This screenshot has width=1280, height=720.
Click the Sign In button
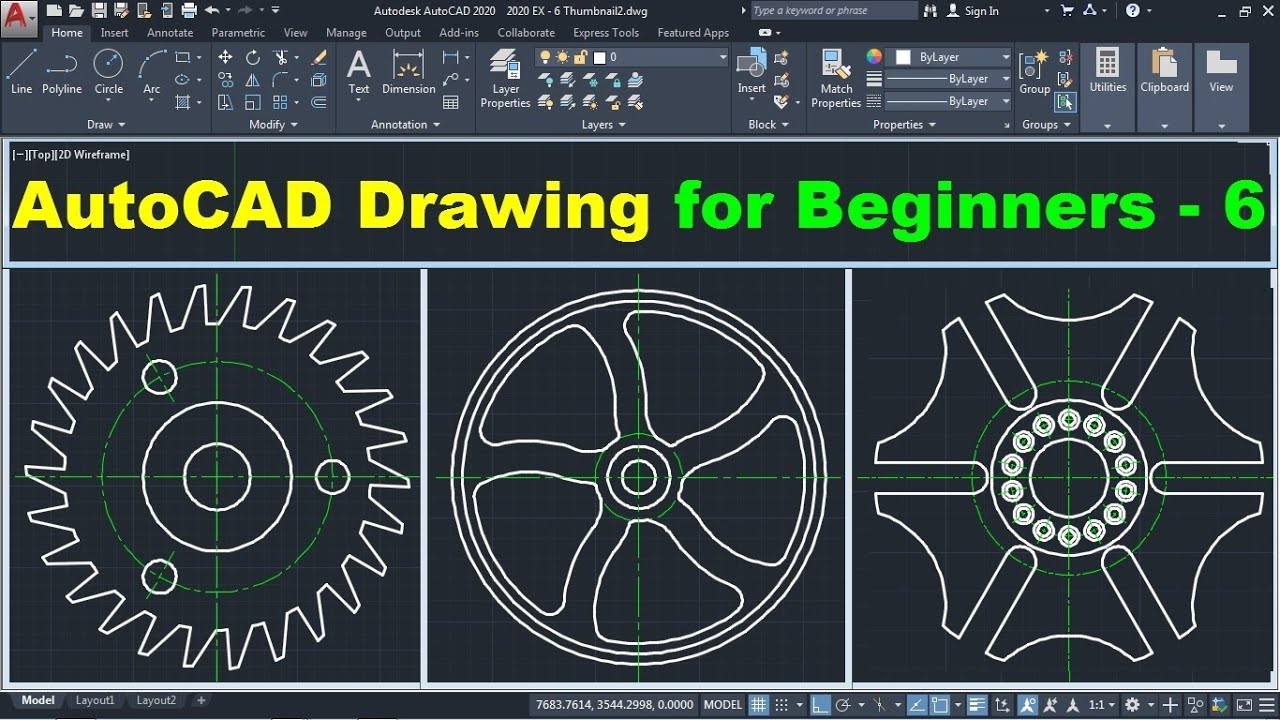point(973,10)
